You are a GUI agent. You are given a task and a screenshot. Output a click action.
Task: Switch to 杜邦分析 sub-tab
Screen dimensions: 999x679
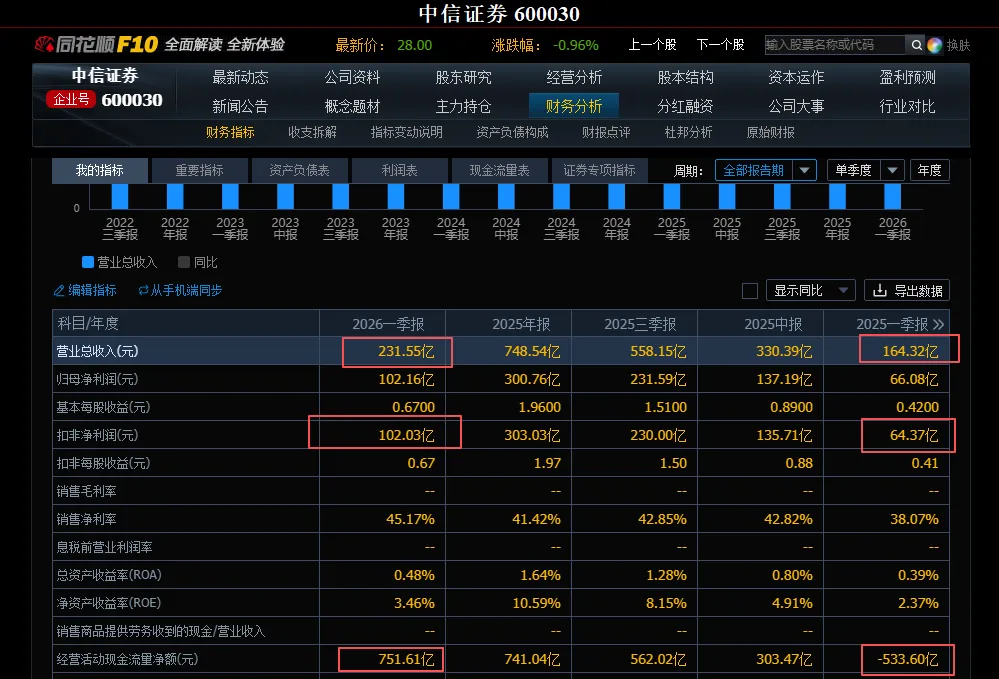pos(688,132)
